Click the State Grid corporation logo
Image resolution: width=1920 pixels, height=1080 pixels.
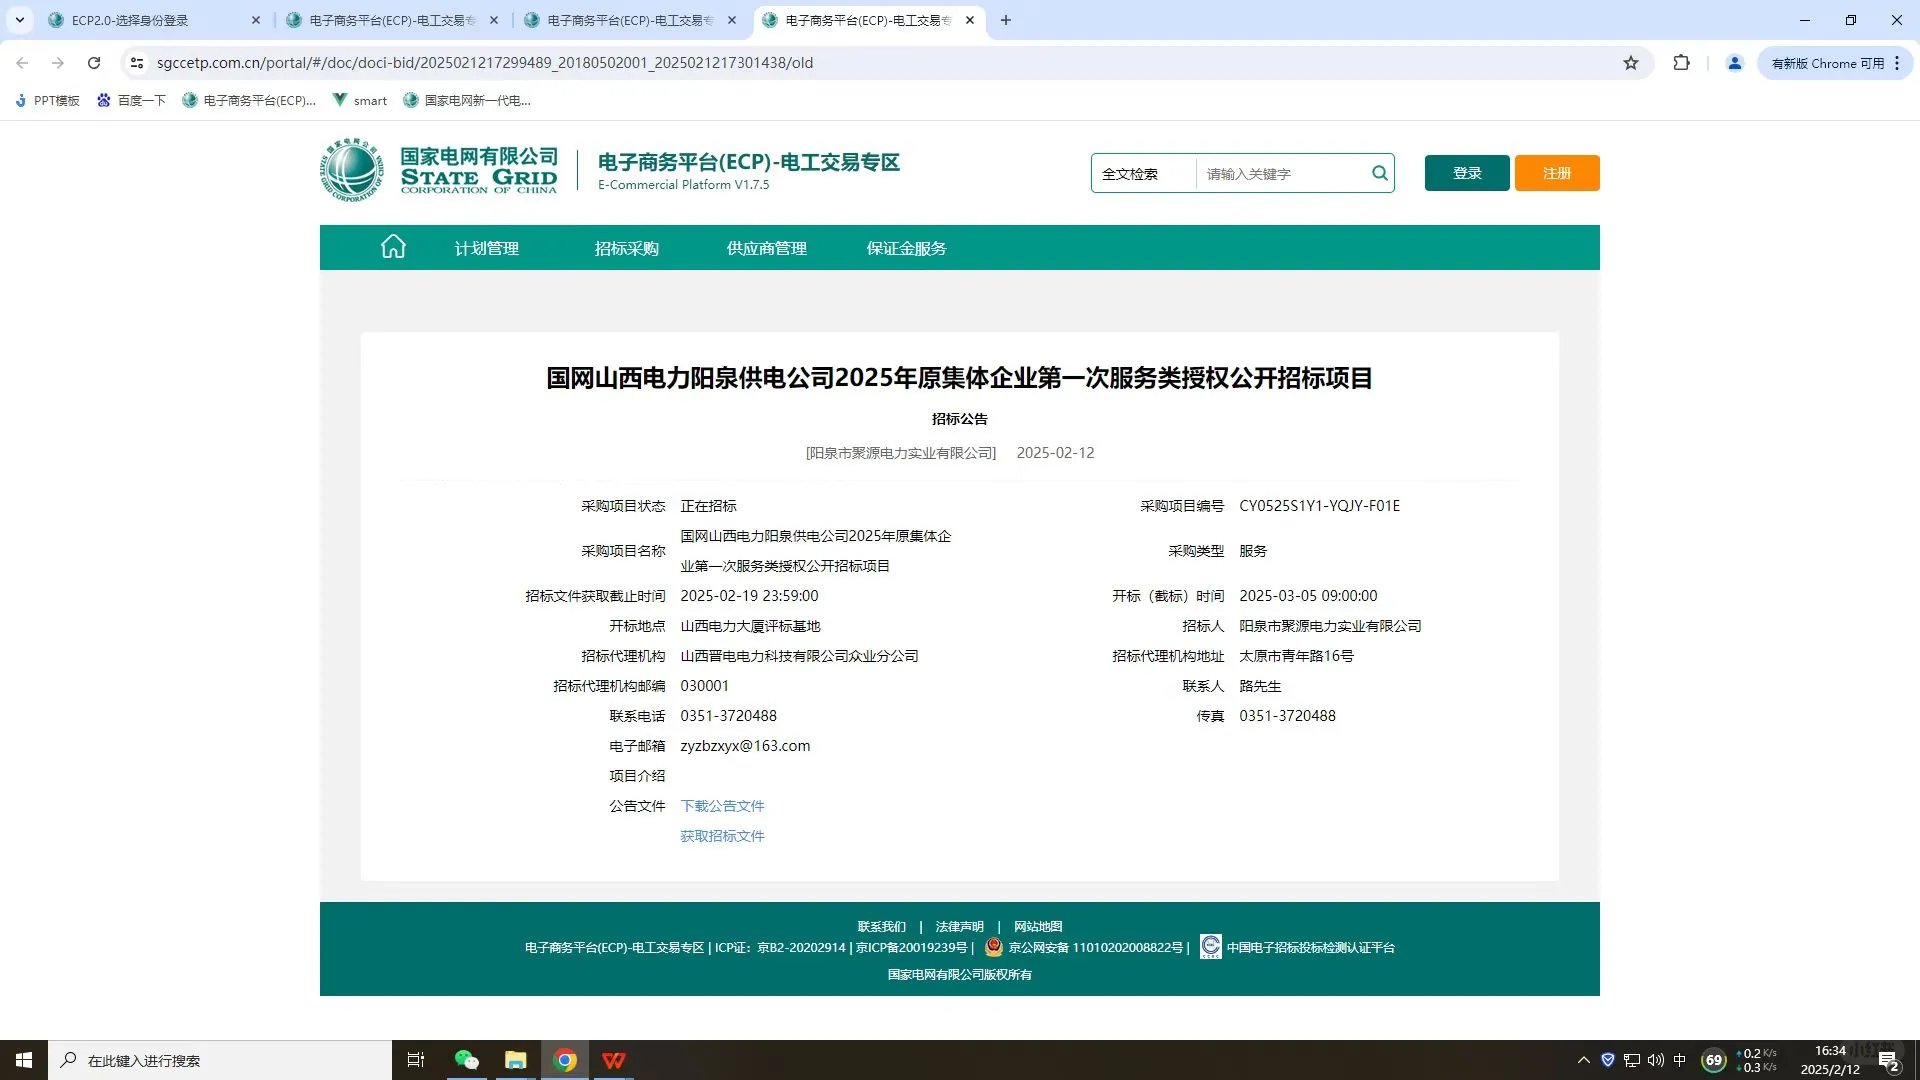pos(351,169)
